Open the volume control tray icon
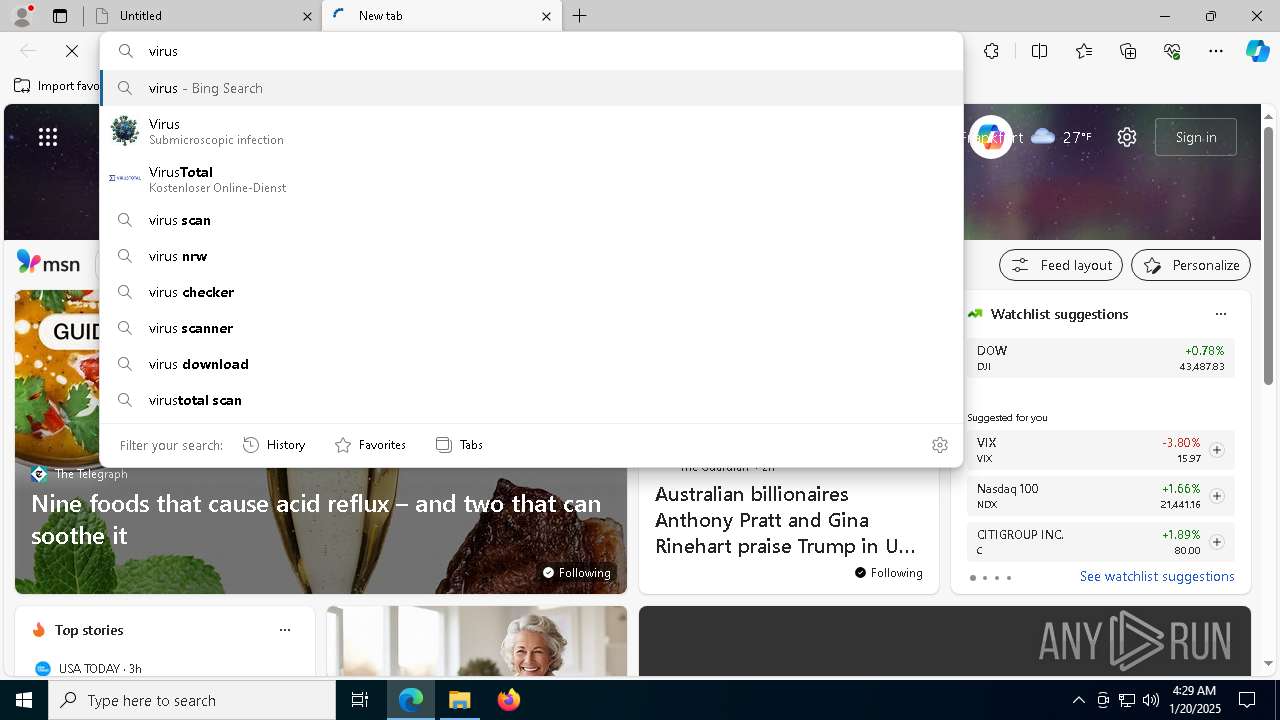The height and width of the screenshot is (720, 1280). coord(1151,700)
